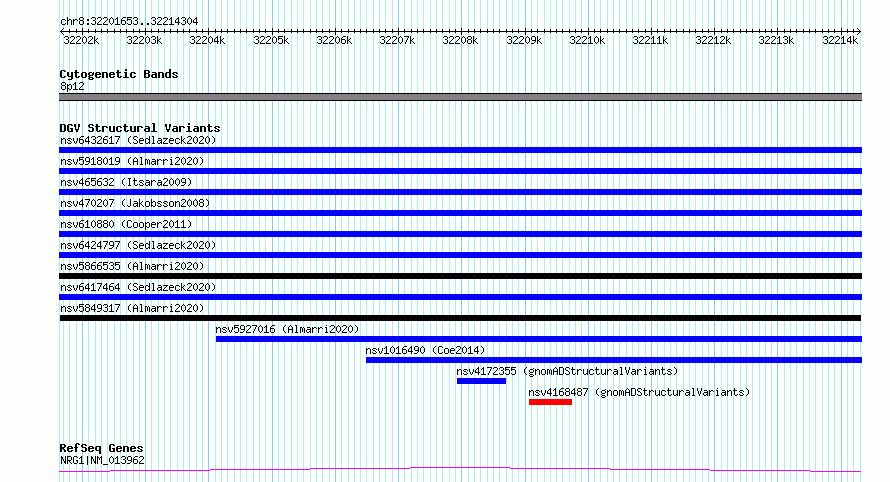Open the NRG1|NM_013962 gene label
Screen dimensions: 890x482
tap(102, 460)
